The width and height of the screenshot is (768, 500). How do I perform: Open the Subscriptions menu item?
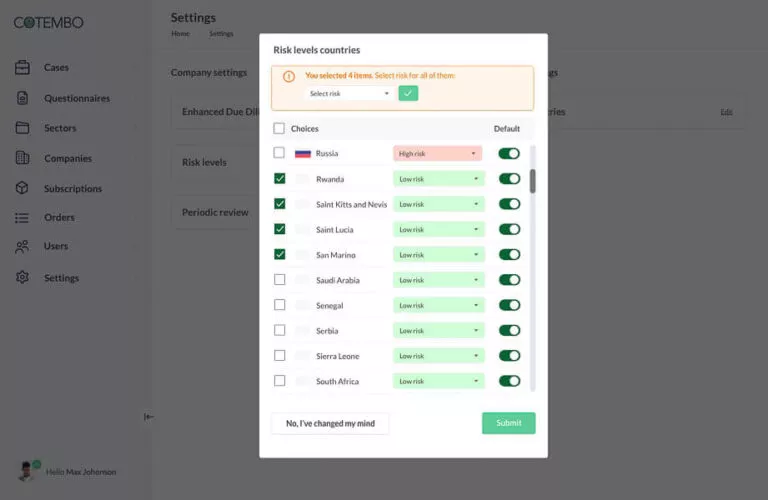[x=73, y=189]
